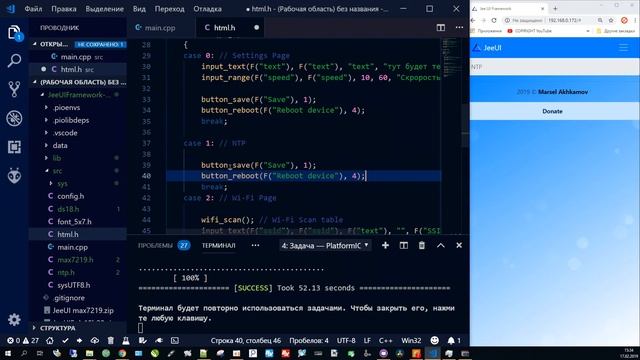640x360 pixels.
Task: Kill the terminal with the trash icon
Action: 422,245
